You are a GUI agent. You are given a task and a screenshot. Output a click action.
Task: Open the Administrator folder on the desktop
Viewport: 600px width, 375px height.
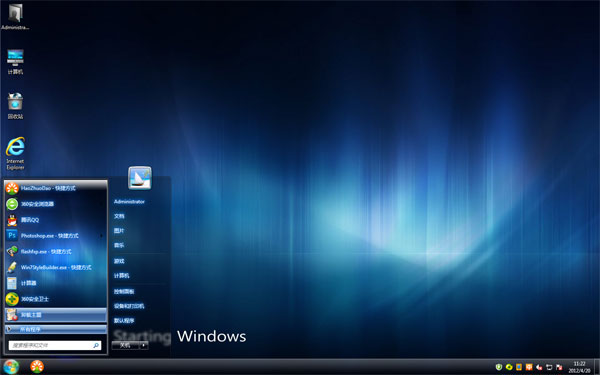click(15, 16)
